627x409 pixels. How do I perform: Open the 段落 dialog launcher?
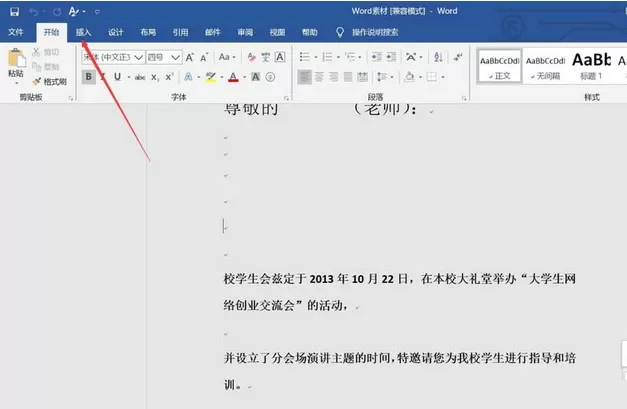pyautogui.click(x=464, y=98)
